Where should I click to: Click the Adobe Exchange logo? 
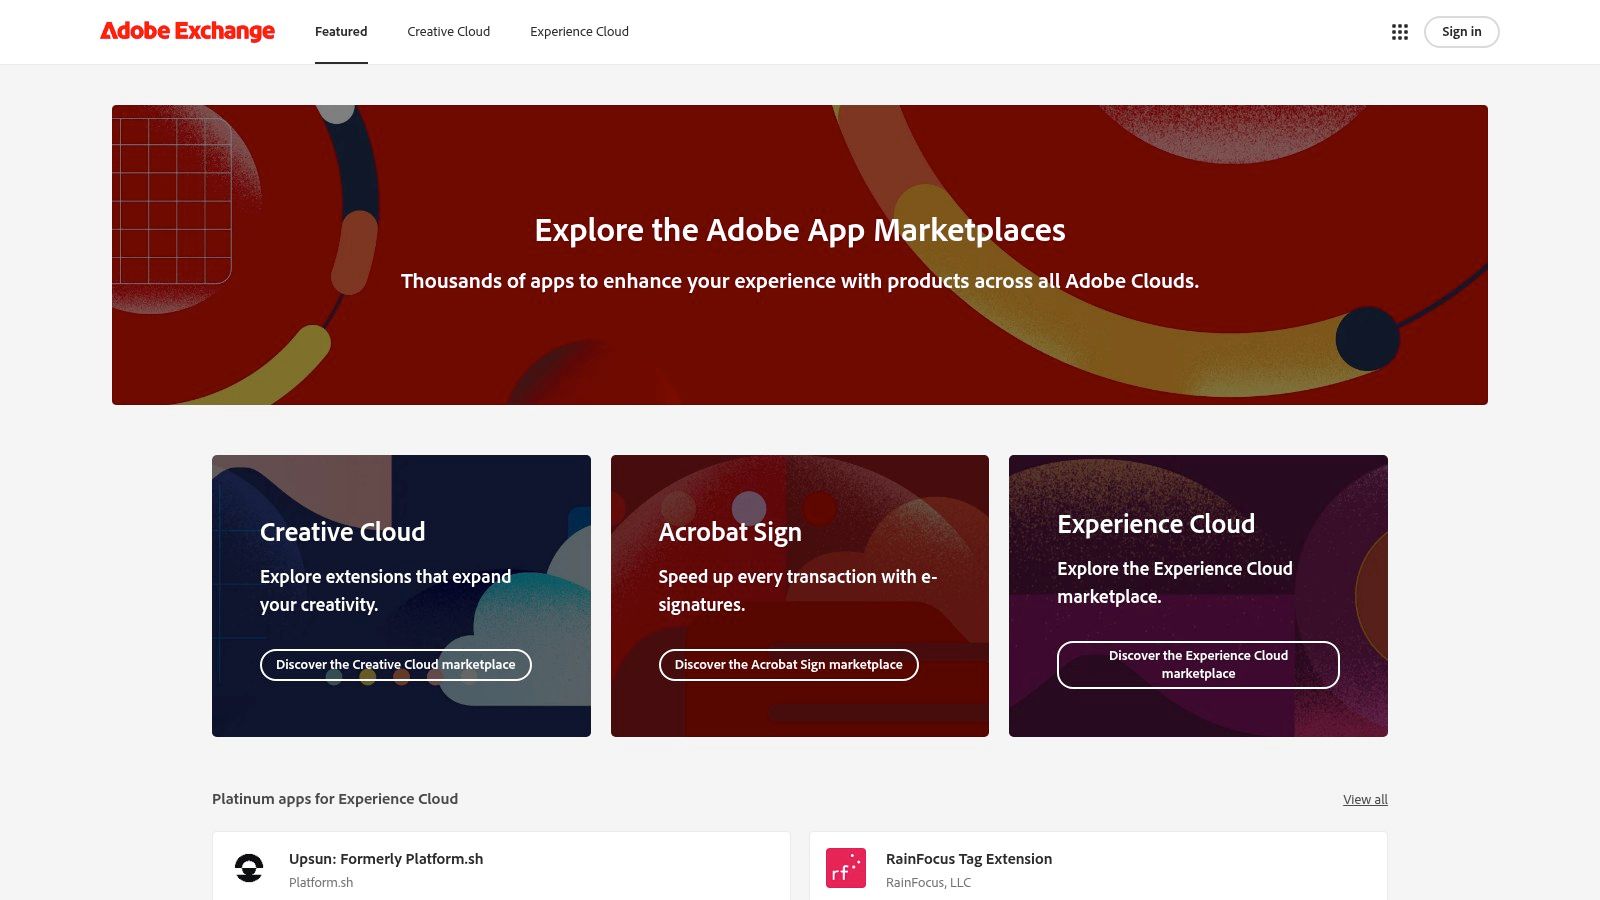pos(186,31)
